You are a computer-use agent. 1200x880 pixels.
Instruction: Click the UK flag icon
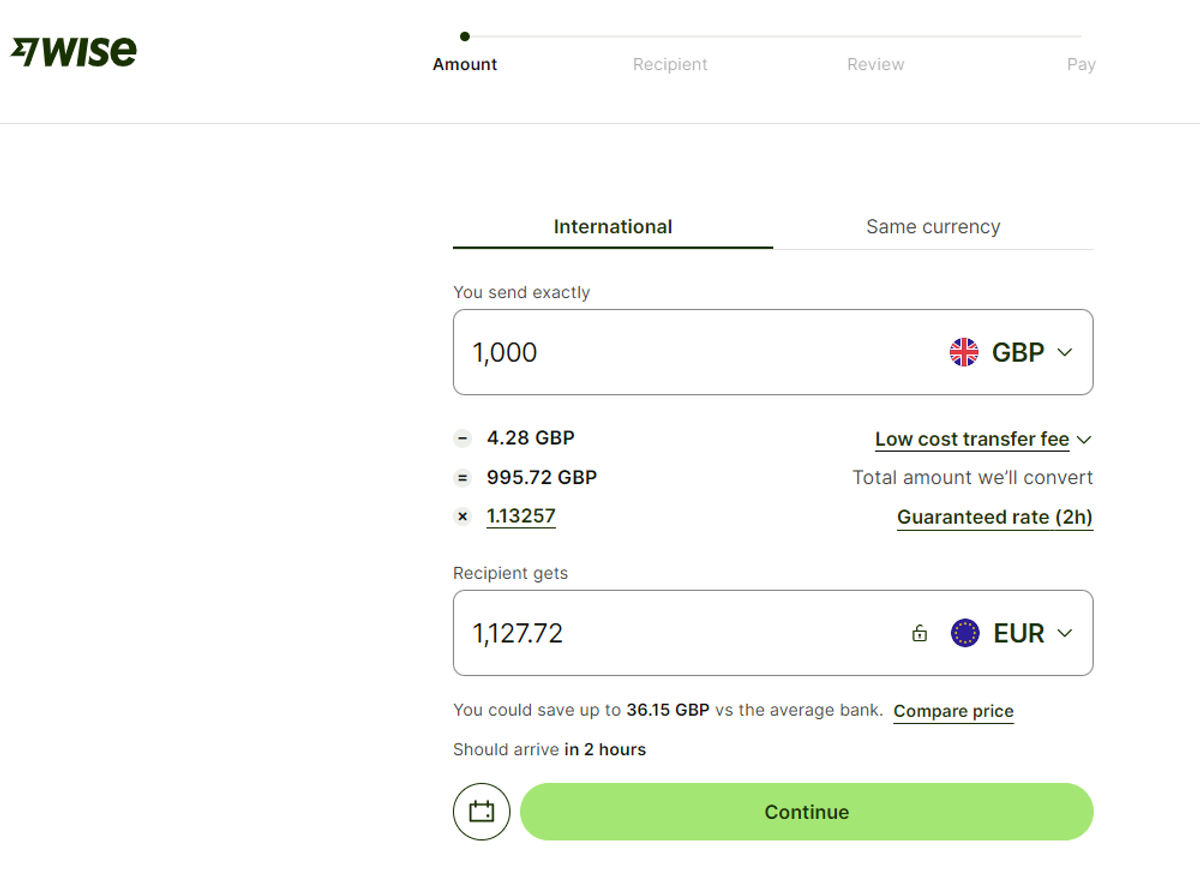[x=964, y=352]
